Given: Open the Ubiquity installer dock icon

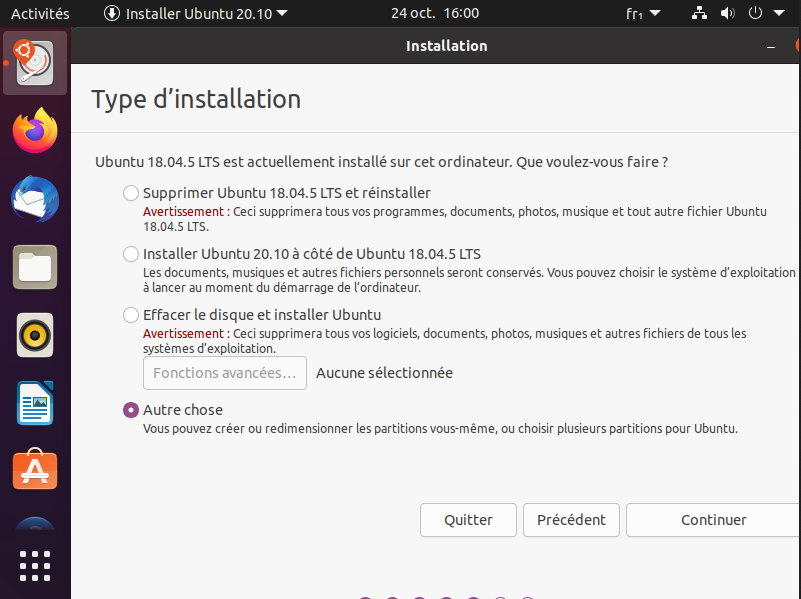Looking at the screenshot, I should click(35, 63).
